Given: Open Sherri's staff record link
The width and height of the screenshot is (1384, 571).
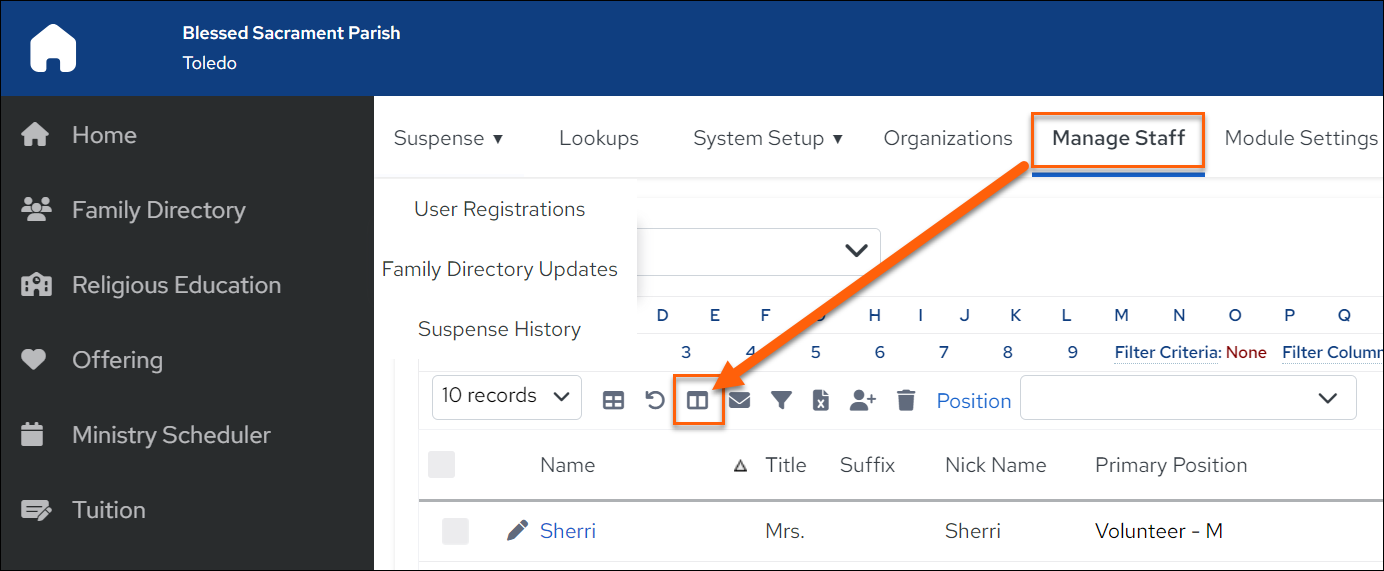Looking at the screenshot, I should pos(568,531).
